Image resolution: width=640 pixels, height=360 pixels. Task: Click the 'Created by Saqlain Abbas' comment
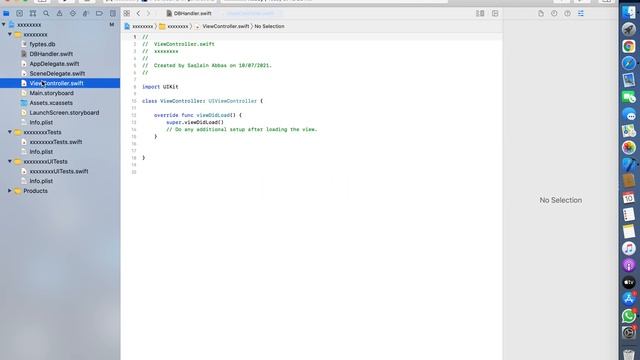pyautogui.click(x=207, y=65)
